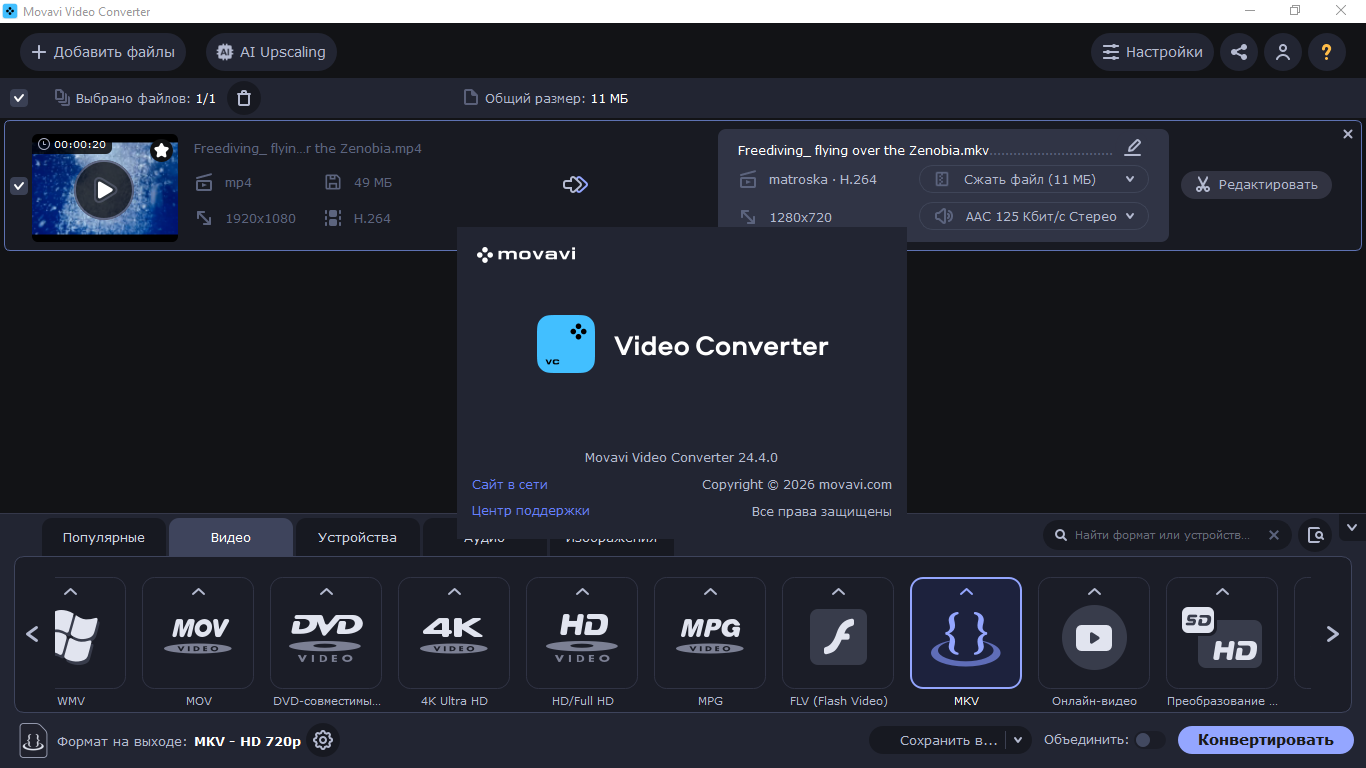The height and width of the screenshot is (768, 1366).
Task: Open the save location dropdown arrow
Action: 1019,741
